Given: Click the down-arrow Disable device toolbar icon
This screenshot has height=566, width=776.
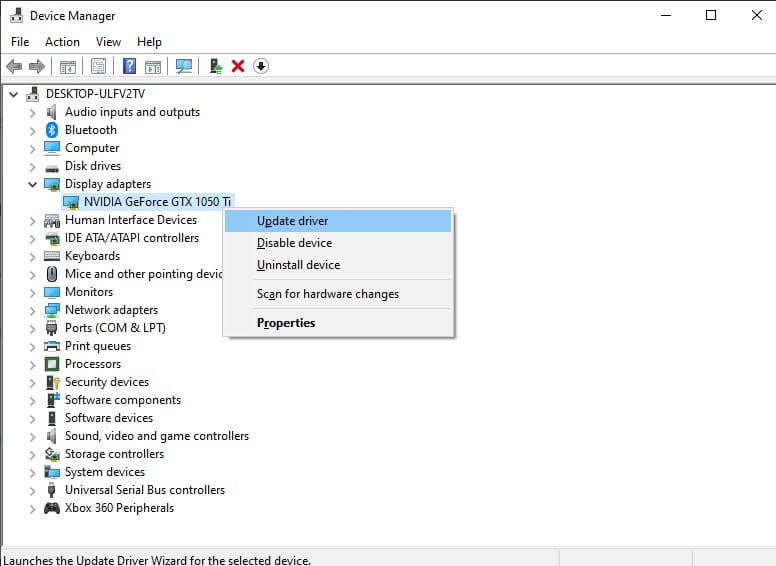Looking at the screenshot, I should 261,66.
